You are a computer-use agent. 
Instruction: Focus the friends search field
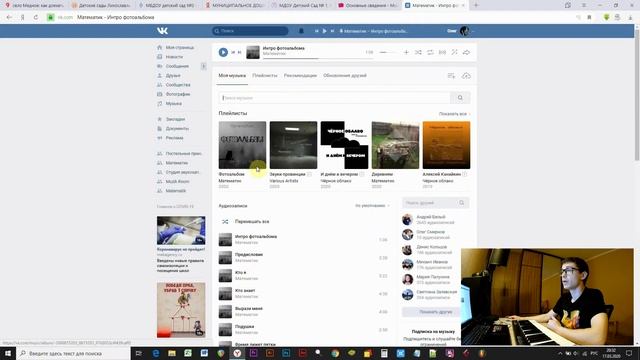pos(436,203)
